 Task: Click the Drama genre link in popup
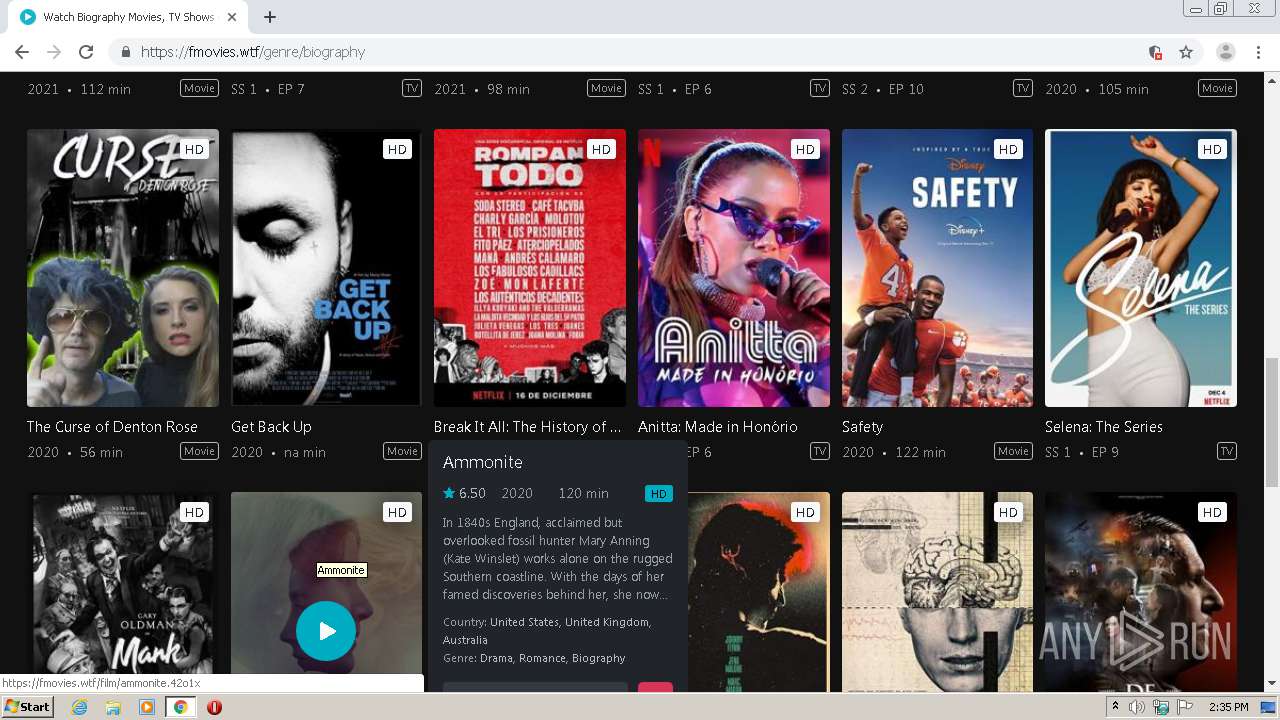click(496, 658)
